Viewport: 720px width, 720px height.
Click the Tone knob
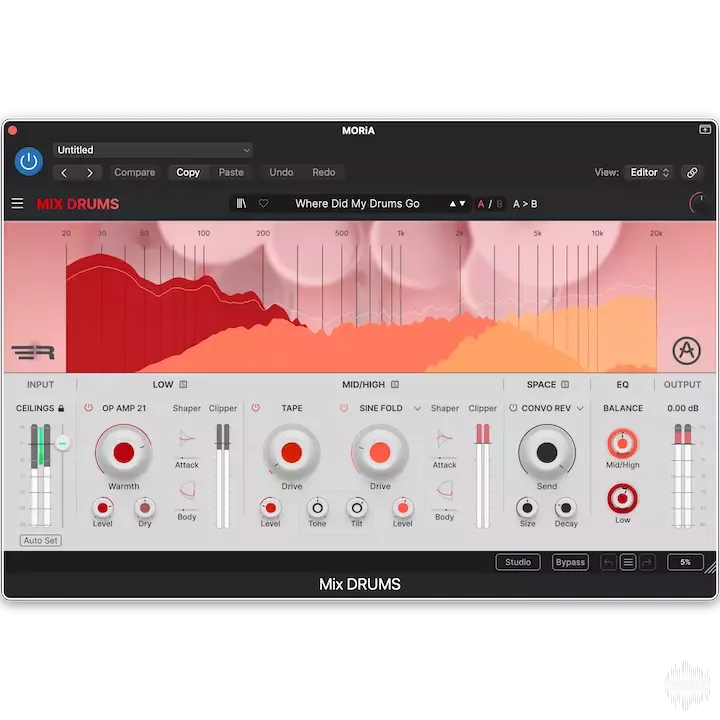point(317,508)
